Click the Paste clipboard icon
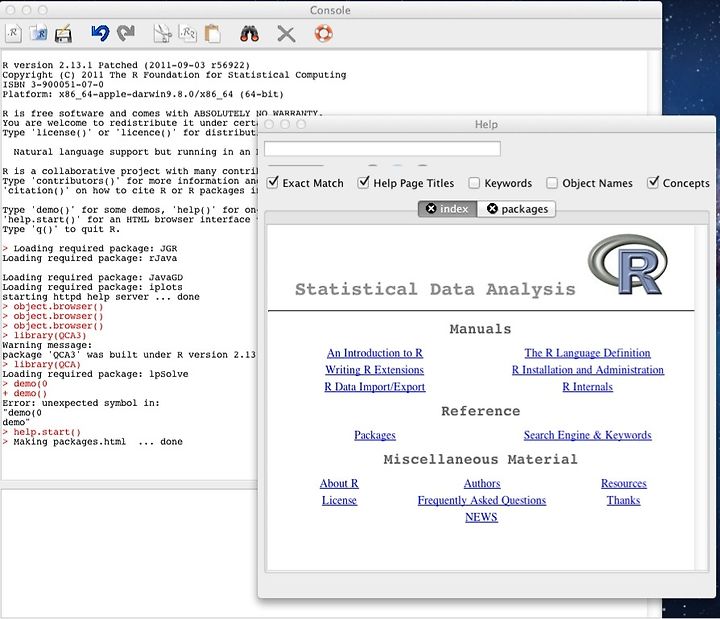The height and width of the screenshot is (619, 720). 212,34
